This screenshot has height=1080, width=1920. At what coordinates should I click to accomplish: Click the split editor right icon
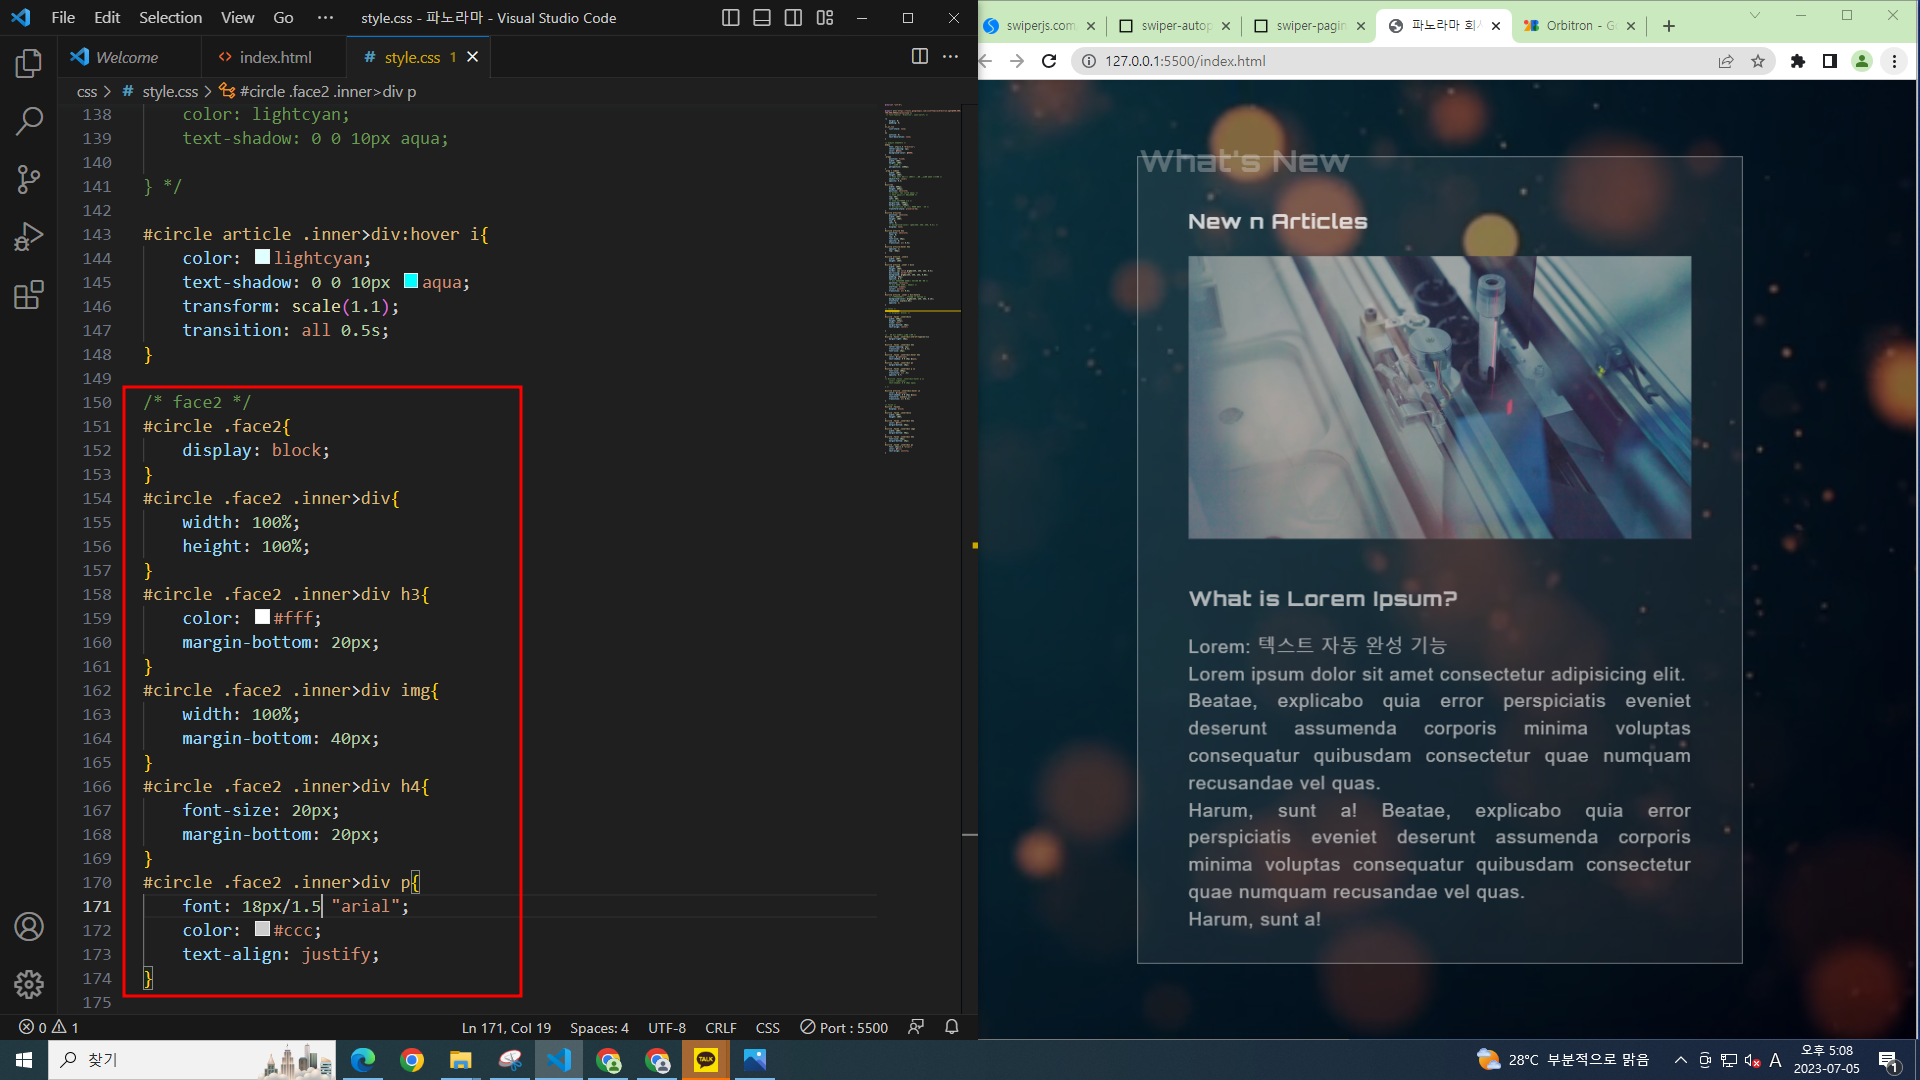919,57
